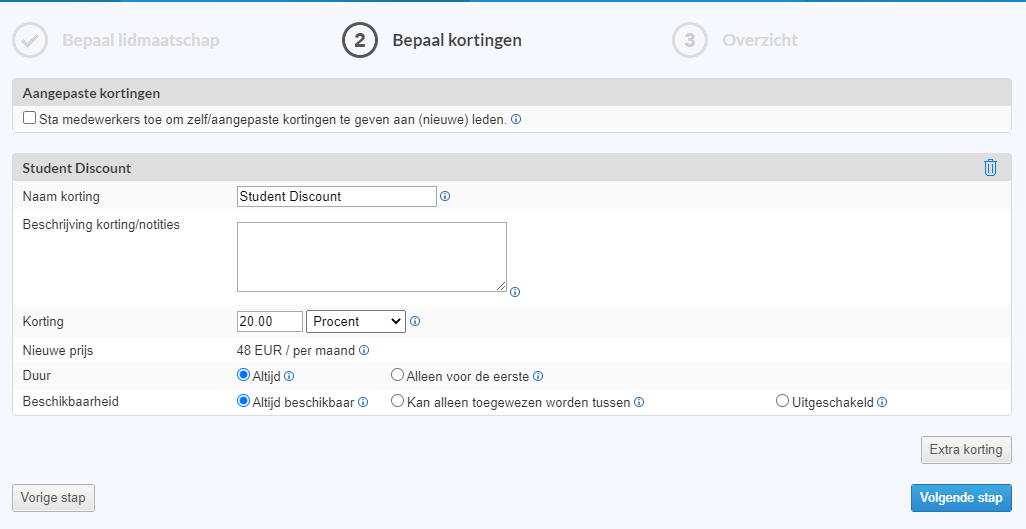Go to Bepaal kortingen step
1026x529 pixels.
(x=457, y=40)
